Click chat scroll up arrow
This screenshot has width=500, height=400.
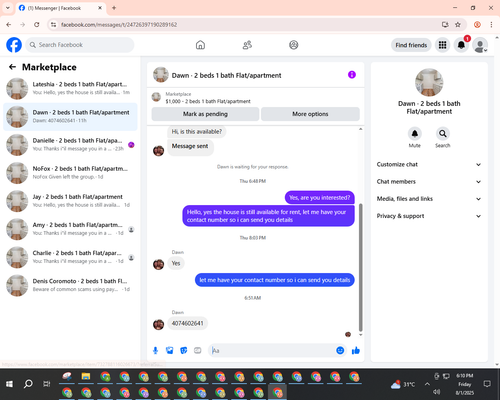pyautogui.click(x=360, y=129)
